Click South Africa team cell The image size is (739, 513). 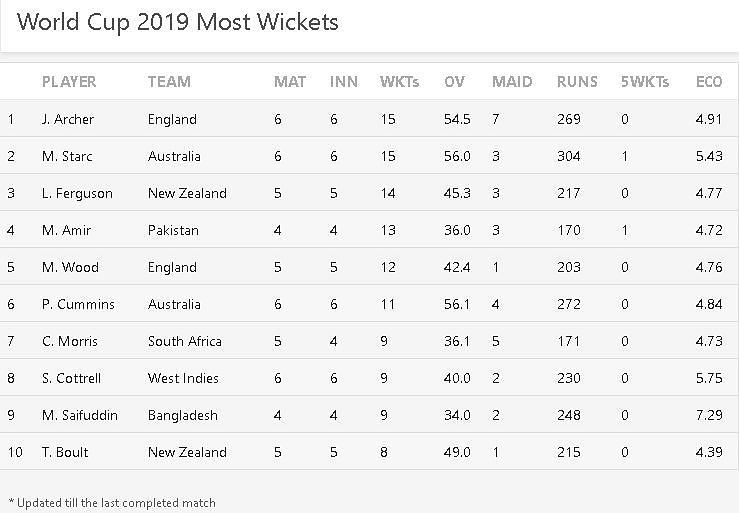[185, 341]
